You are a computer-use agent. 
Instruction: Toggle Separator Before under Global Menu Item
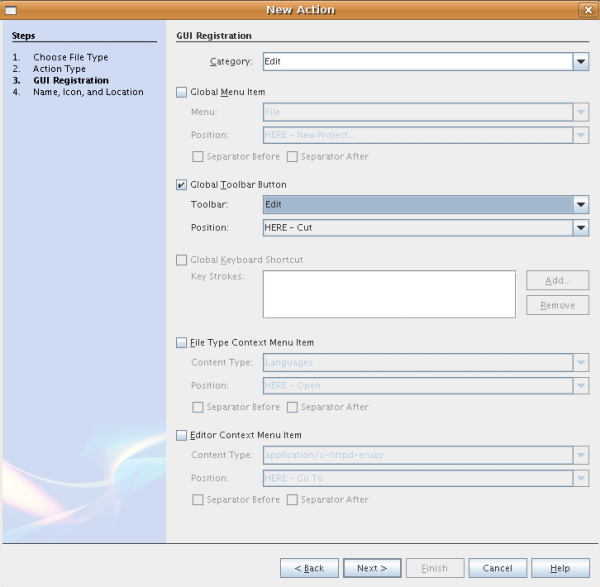click(197, 157)
